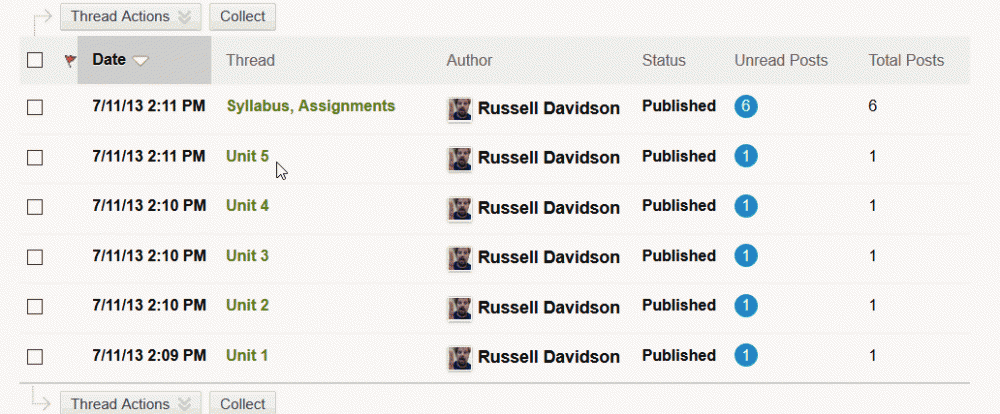Click Russell Davidson's avatar in the Unit 2 row

tap(460, 307)
